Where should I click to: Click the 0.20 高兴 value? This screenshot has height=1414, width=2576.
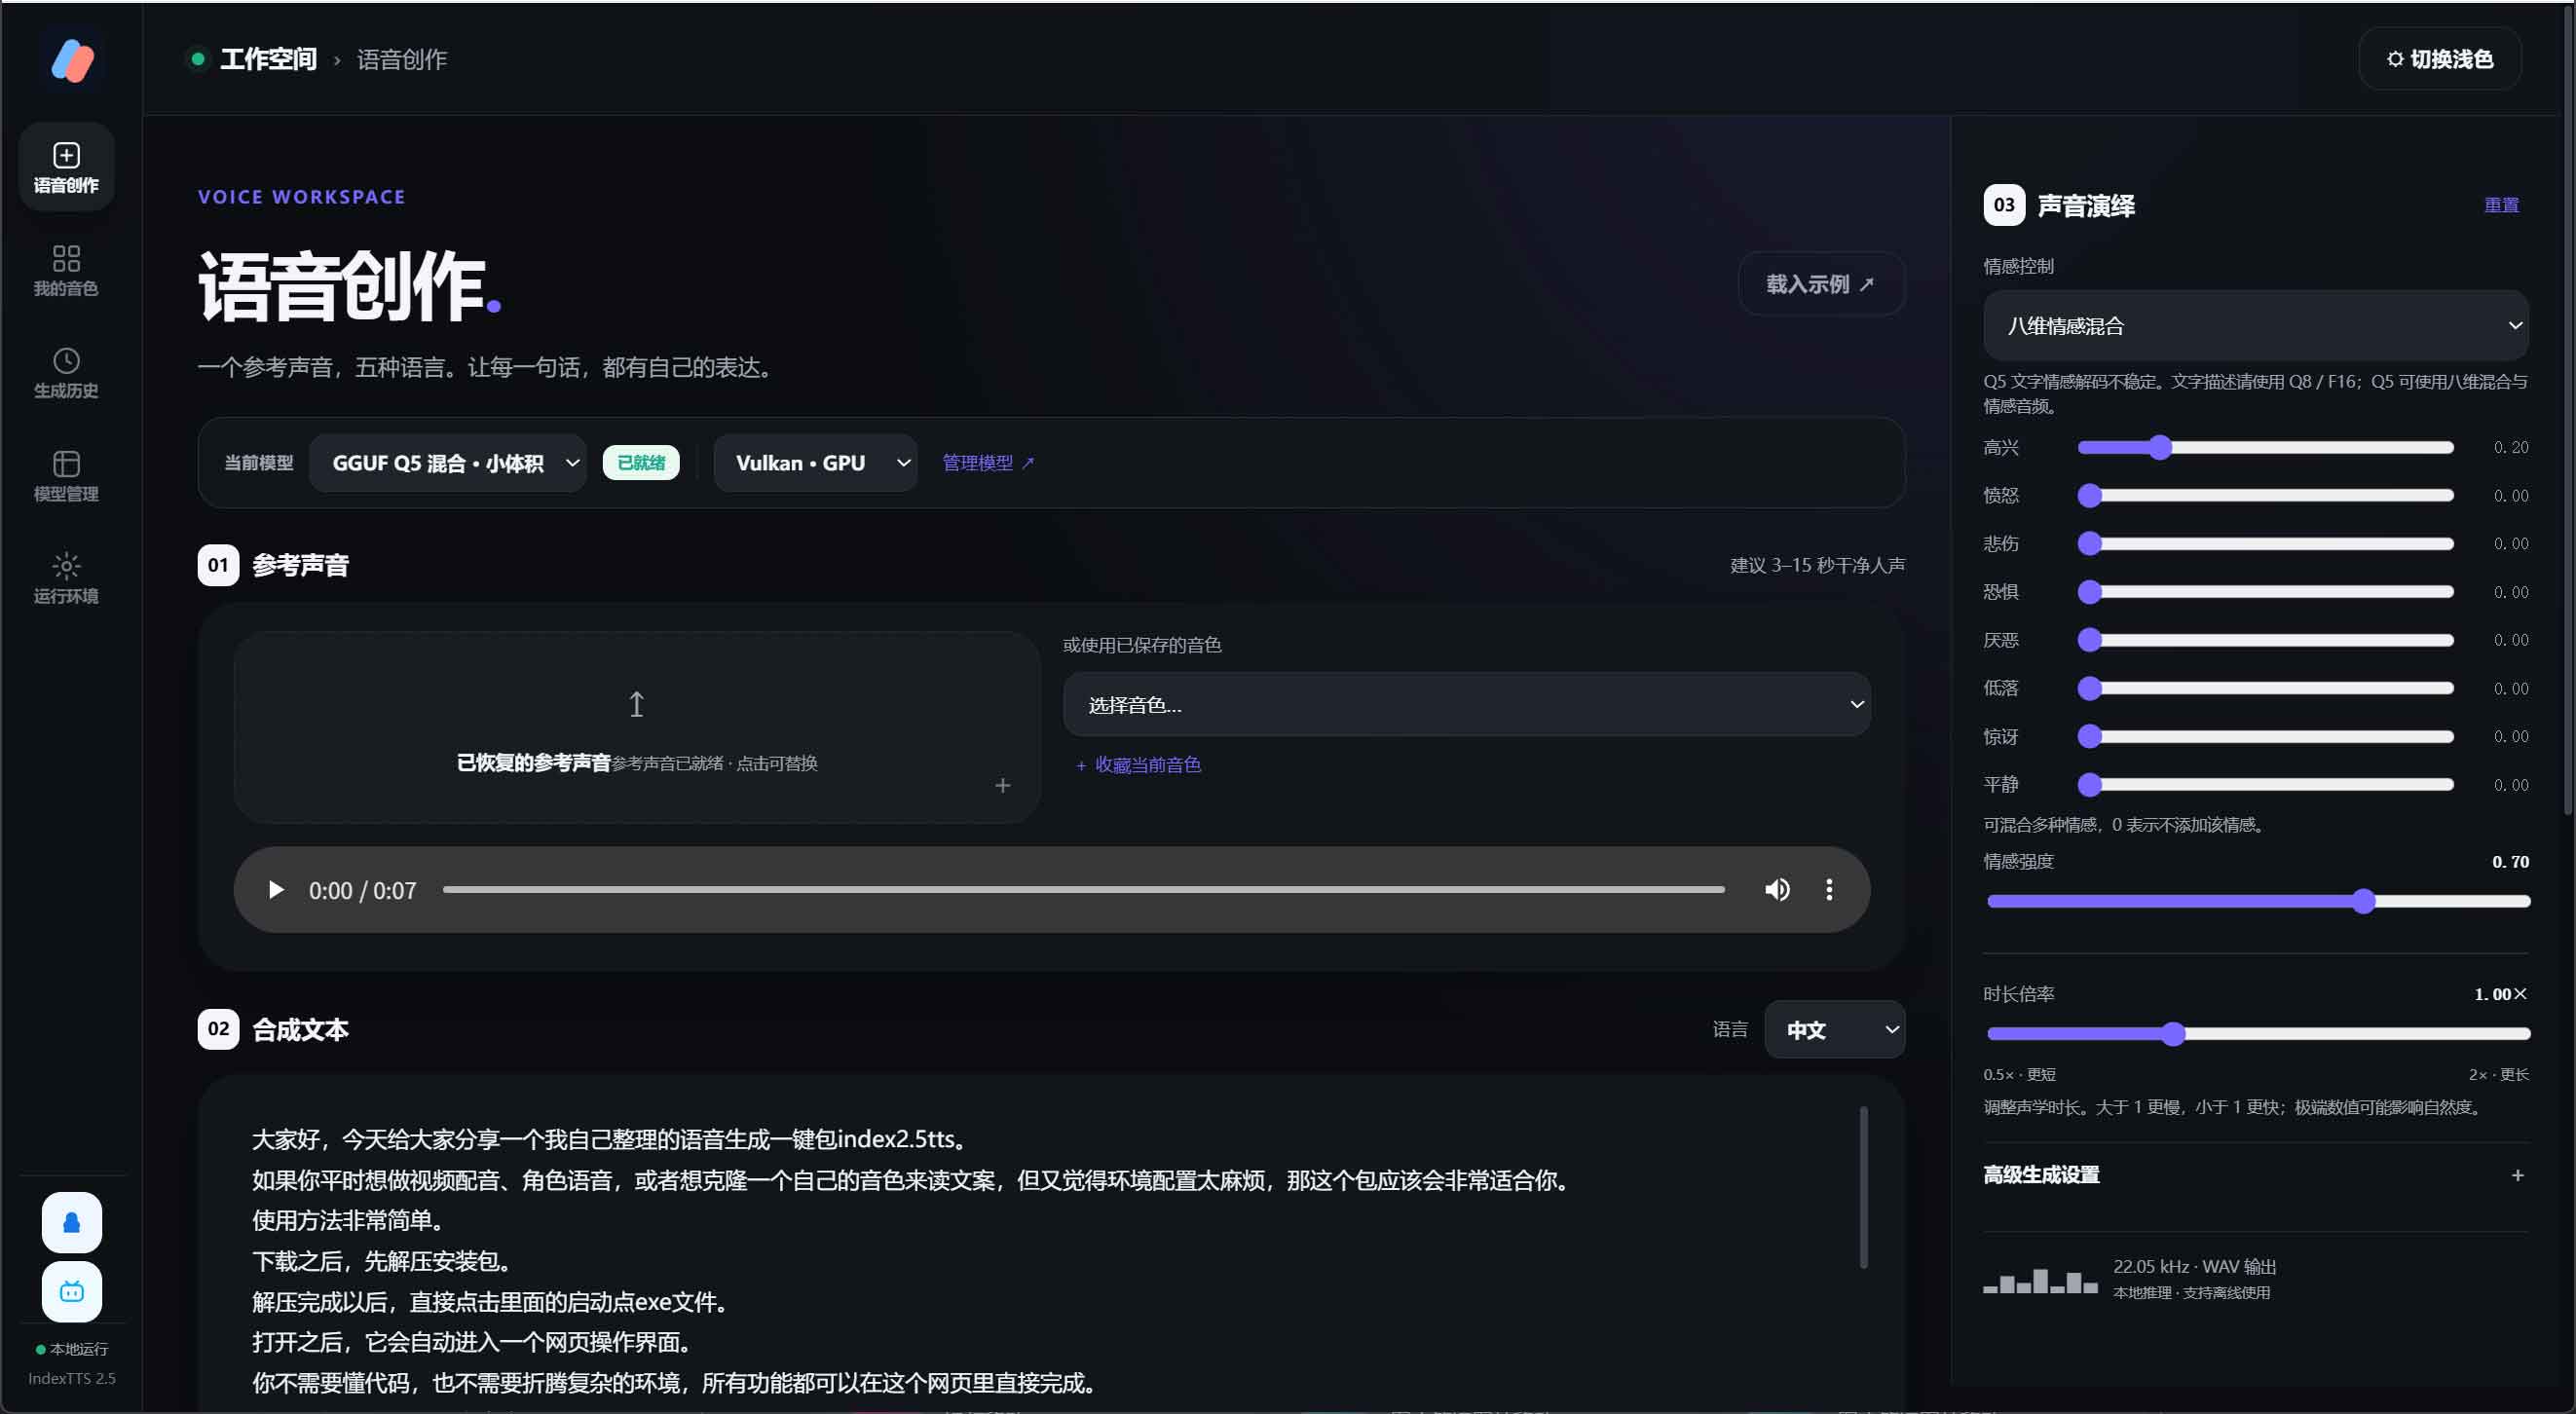(x=2511, y=447)
